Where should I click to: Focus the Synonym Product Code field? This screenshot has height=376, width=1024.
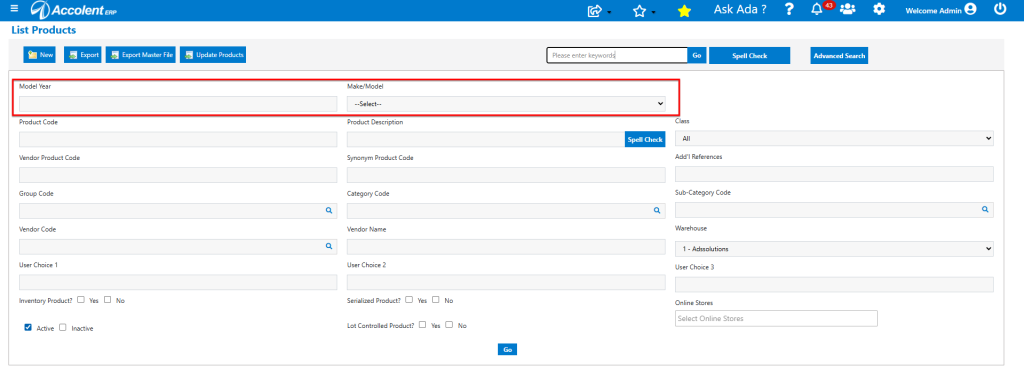(x=506, y=175)
